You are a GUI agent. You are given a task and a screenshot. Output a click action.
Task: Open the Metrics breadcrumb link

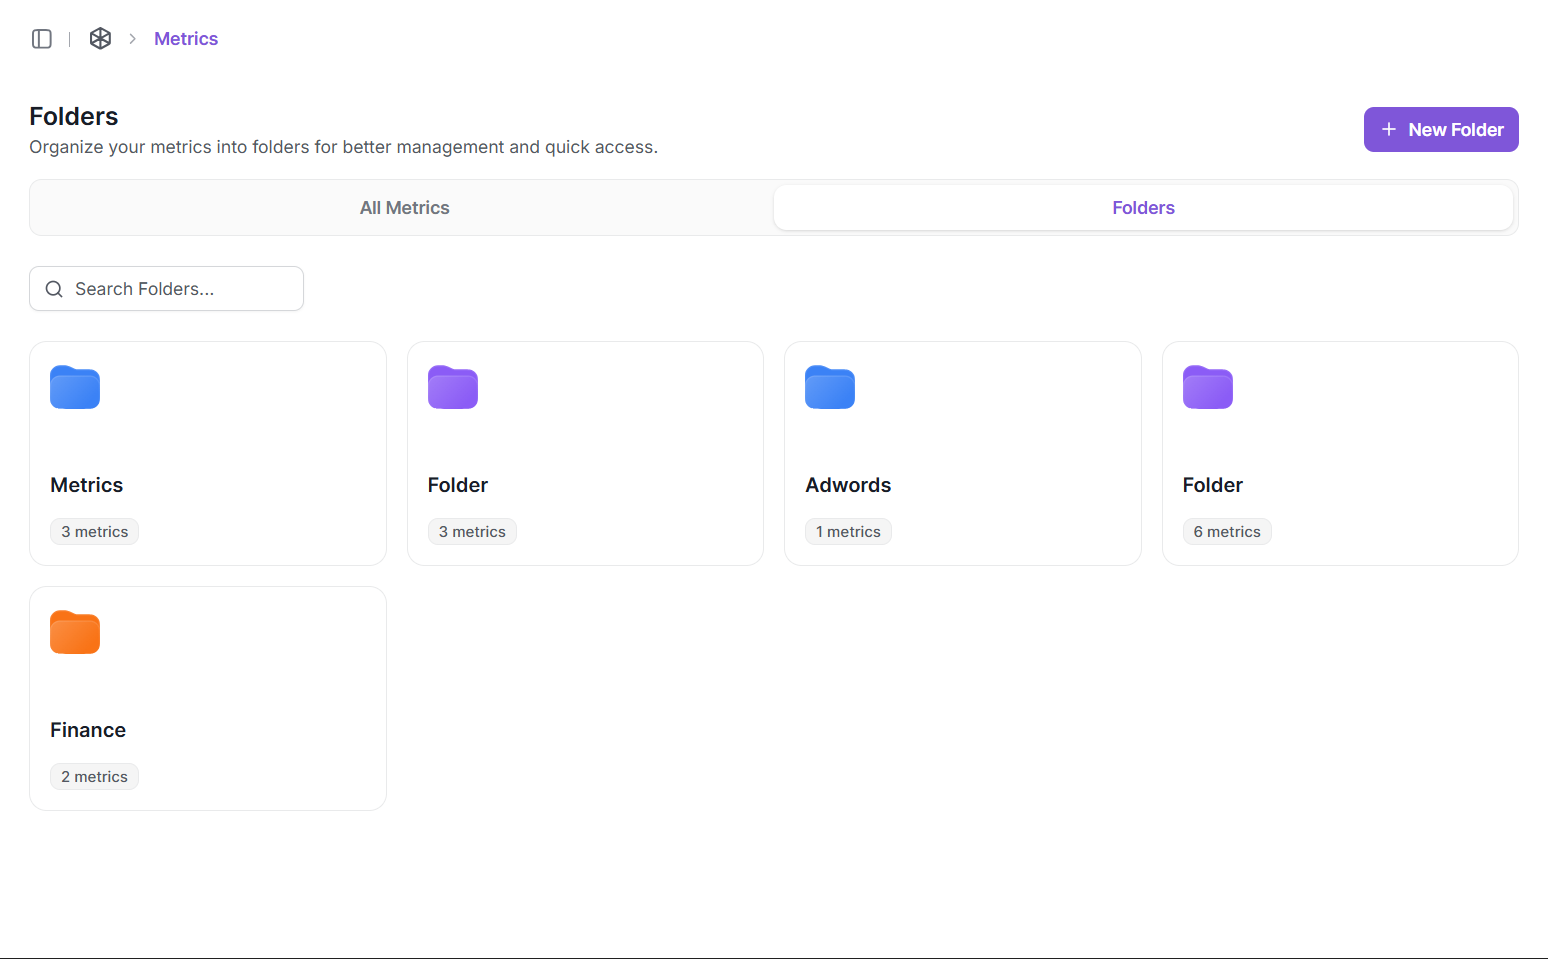186,39
